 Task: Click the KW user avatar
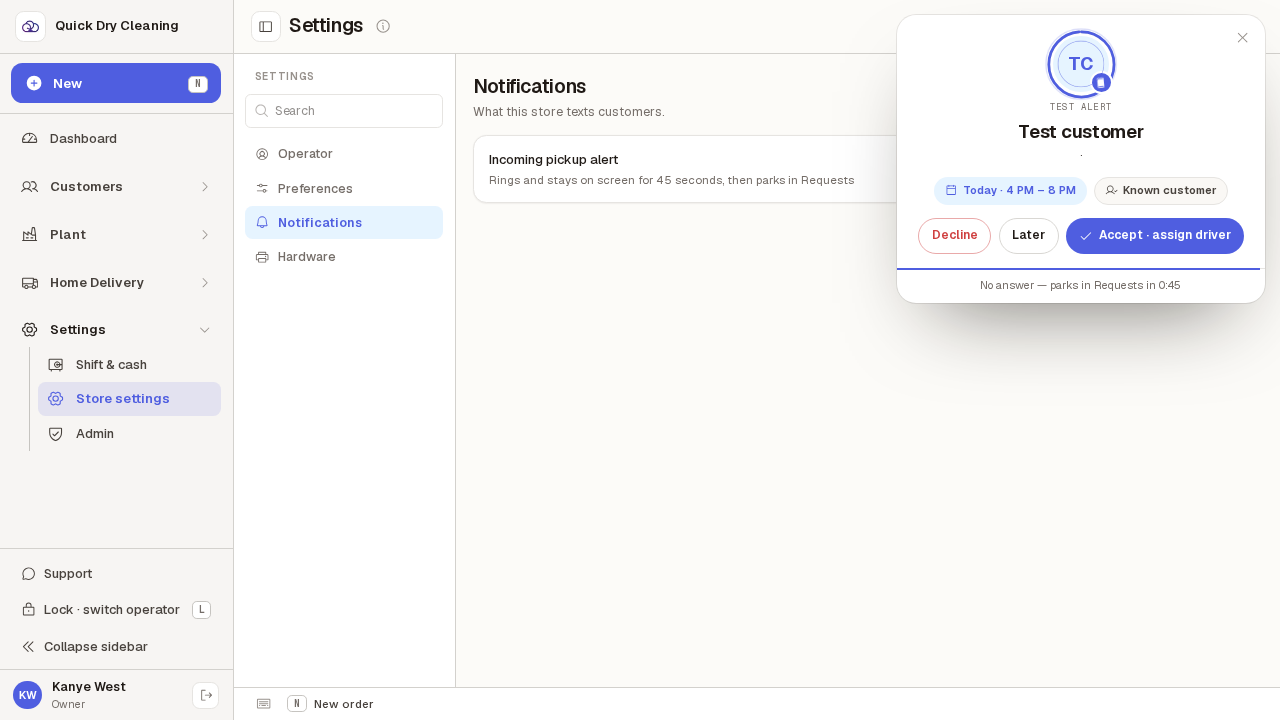(x=27, y=695)
